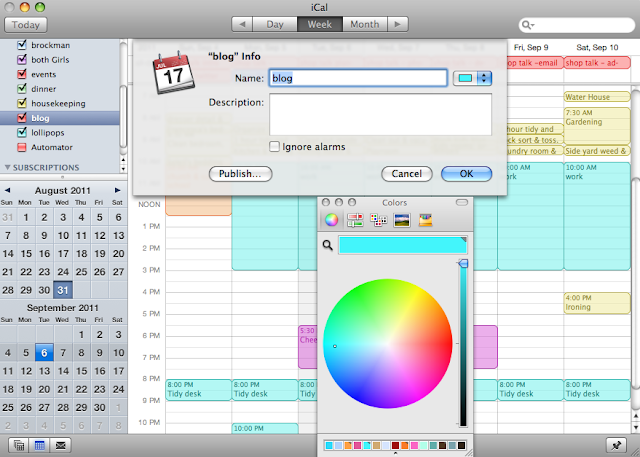Open Saturday's Tidy desk event
Image resolution: width=640 pixels, height=457 pixels.
click(597, 390)
